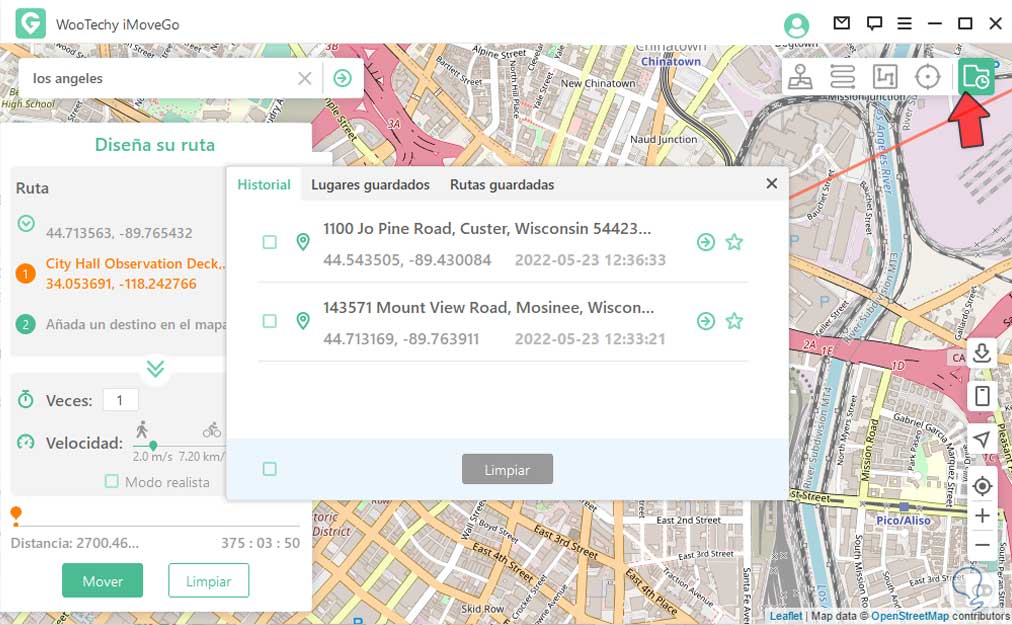Click coordinates 44.543505, -89.430084
Viewport: 1012px width, 625px height.
407,260
